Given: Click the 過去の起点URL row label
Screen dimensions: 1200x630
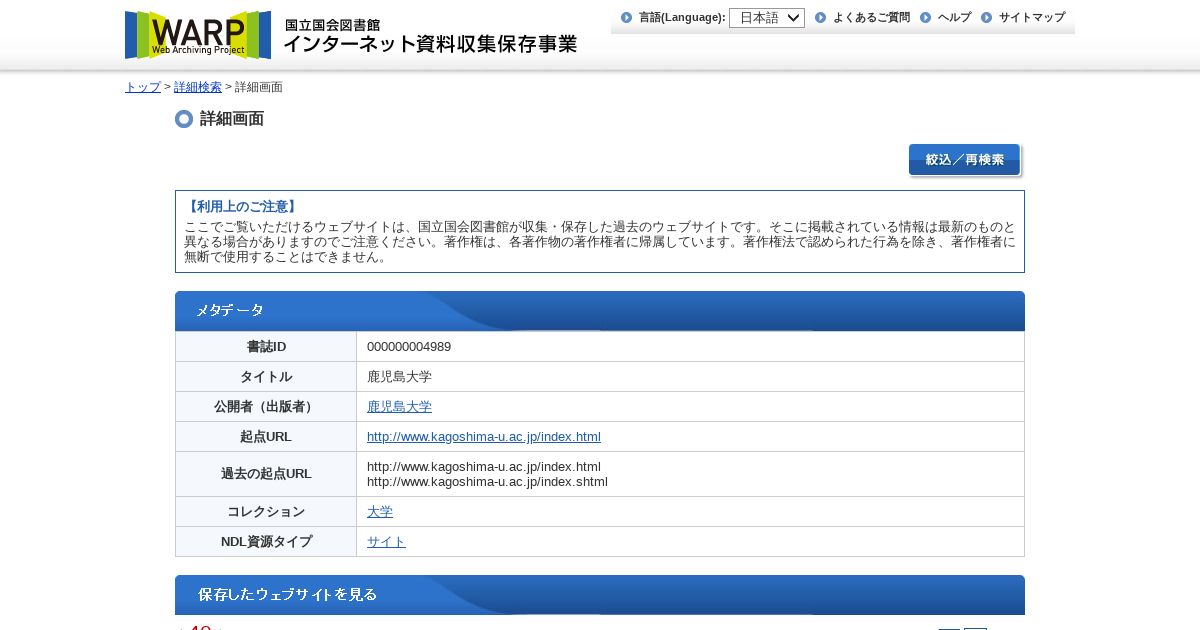Looking at the screenshot, I should (266, 474).
